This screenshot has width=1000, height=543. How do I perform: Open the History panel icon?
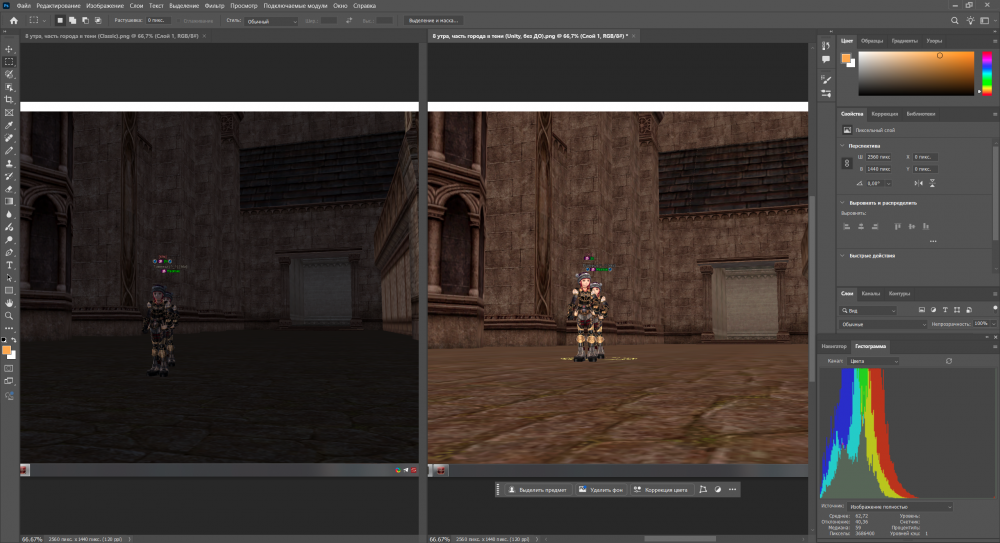coord(826,45)
